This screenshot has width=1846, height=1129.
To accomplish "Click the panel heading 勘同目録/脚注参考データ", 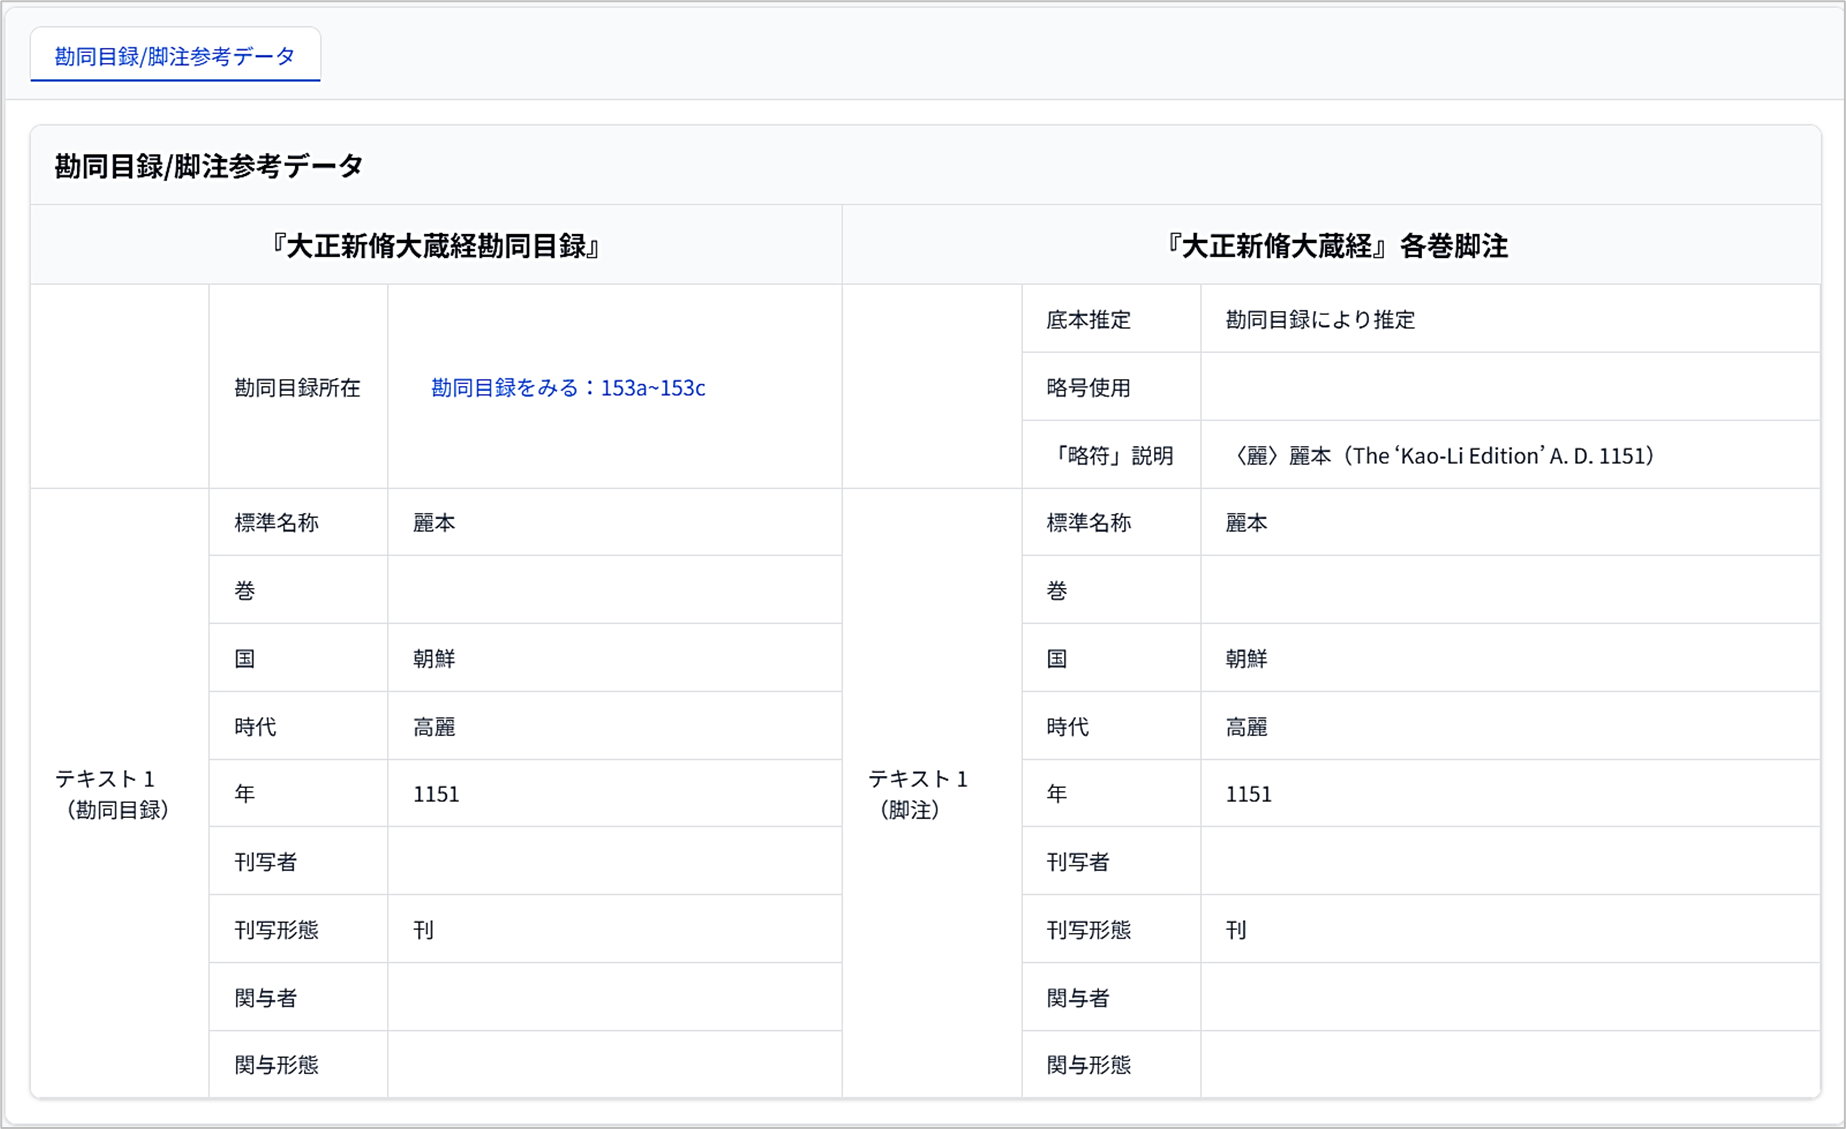I will (x=208, y=166).
